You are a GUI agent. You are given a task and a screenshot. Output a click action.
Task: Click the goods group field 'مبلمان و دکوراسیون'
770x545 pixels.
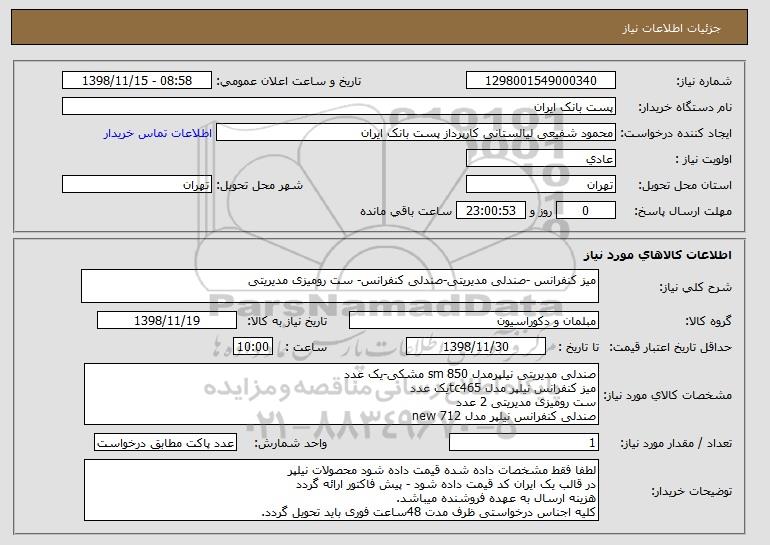coord(474,321)
